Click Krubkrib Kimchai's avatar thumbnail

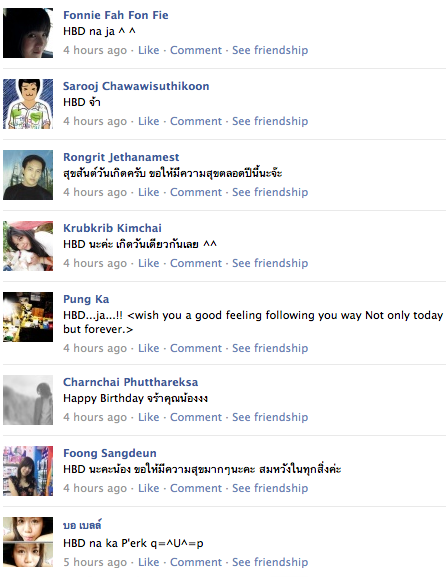[28, 246]
